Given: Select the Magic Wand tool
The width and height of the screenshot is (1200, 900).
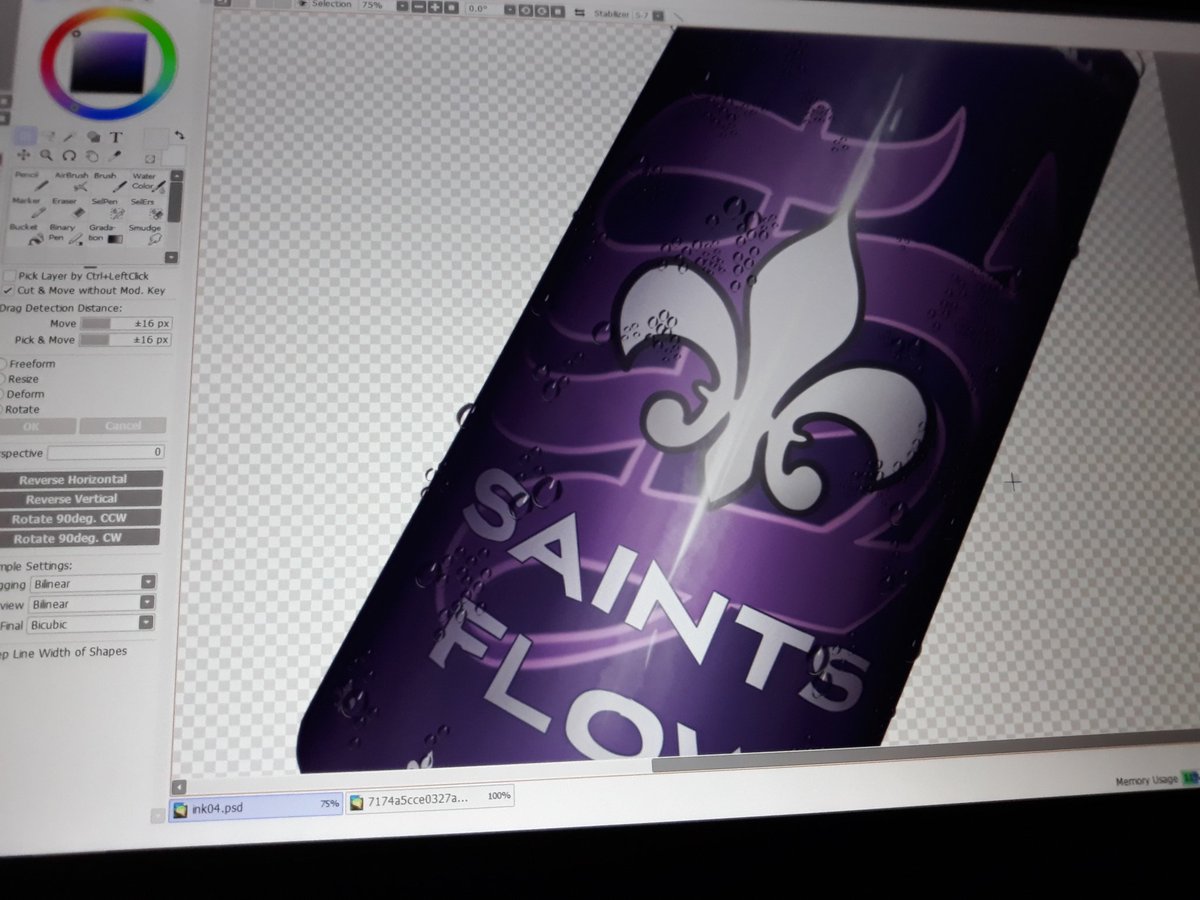Looking at the screenshot, I should click(x=70, y=136).
